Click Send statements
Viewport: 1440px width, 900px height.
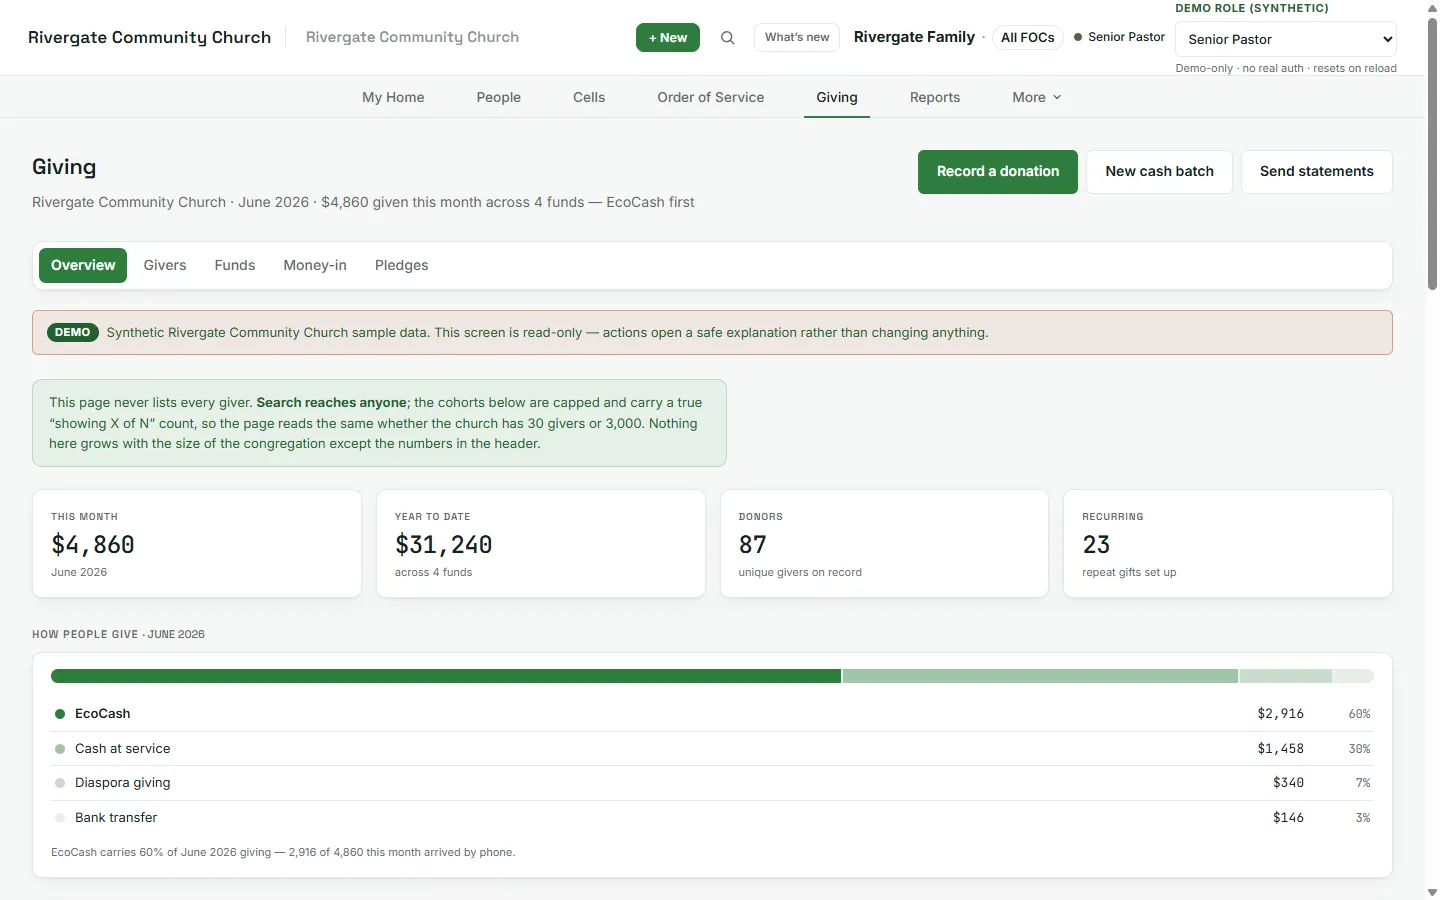coord(1316,172)
